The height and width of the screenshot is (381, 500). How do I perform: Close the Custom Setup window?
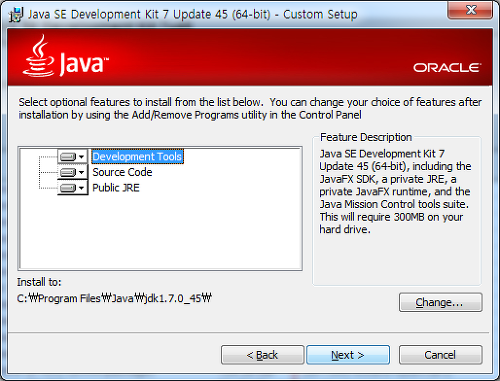tap(470, 10)
